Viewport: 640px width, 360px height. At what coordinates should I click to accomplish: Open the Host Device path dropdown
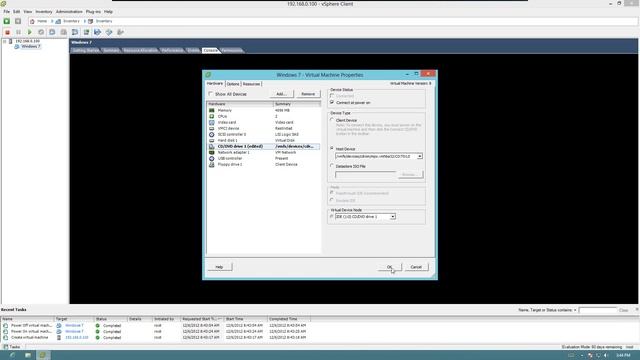pyautogui.click(x=420, y=156)
